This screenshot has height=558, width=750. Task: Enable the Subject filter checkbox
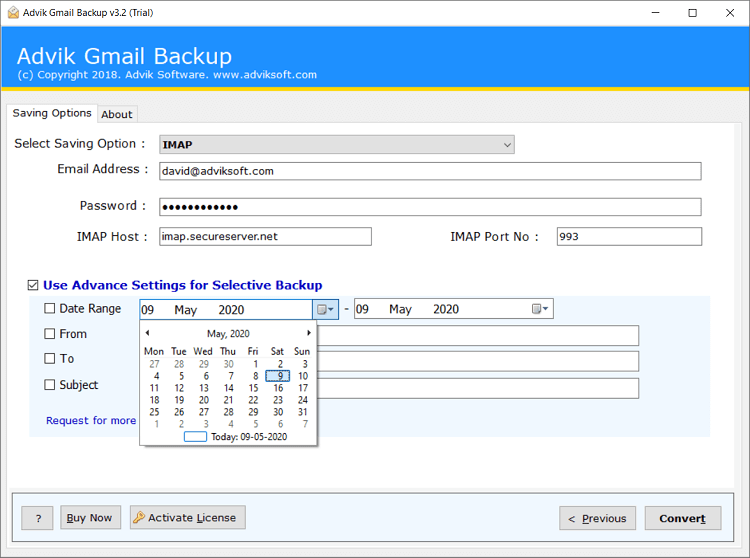pyautogui.click(x=49, y=385)
